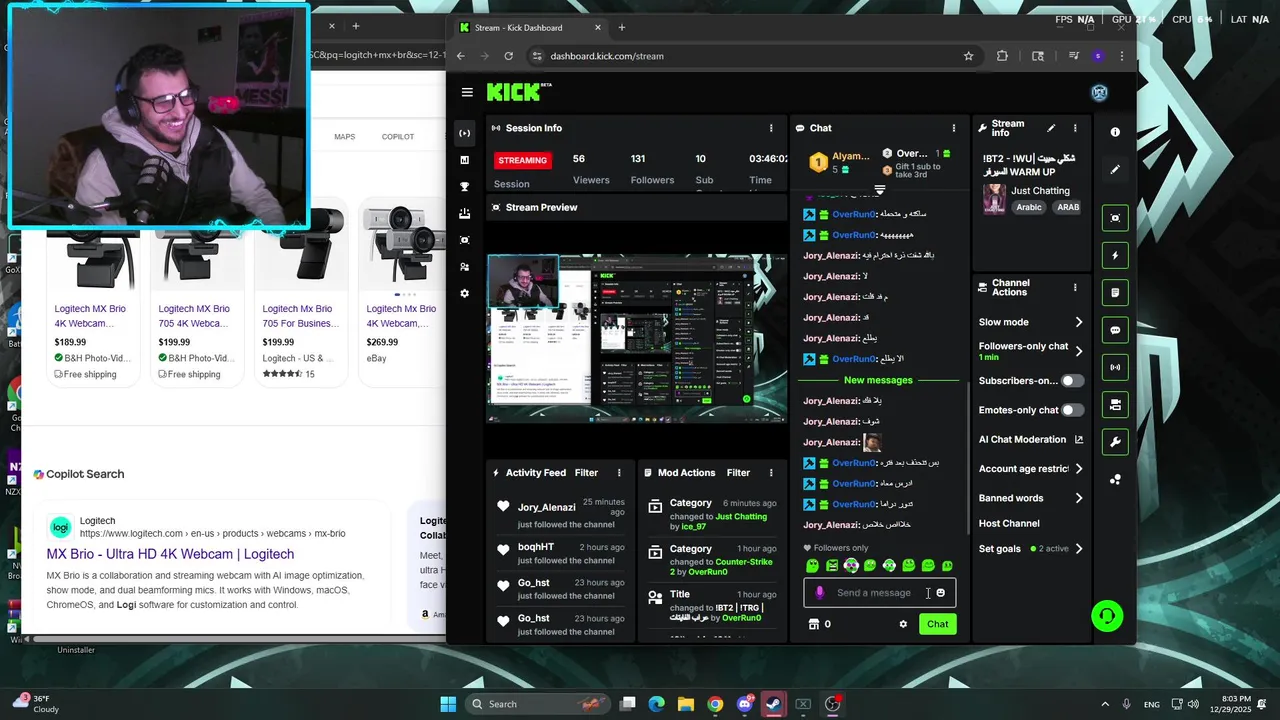1280x720 pixels.
Task: Reload the Kick dashboard page
Action: click(x=508, y=56)
